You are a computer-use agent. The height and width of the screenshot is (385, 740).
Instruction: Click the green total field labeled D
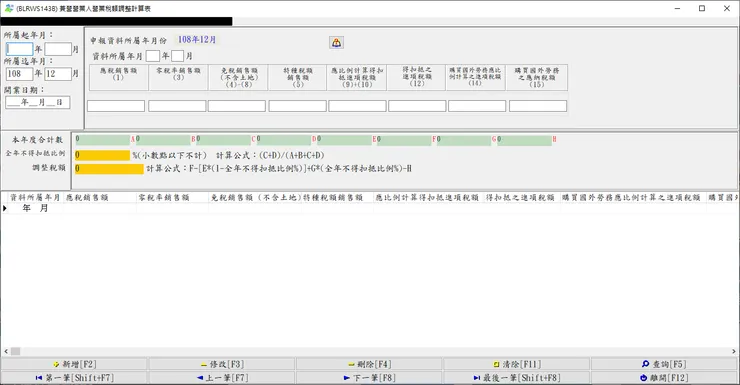[284, 140]
